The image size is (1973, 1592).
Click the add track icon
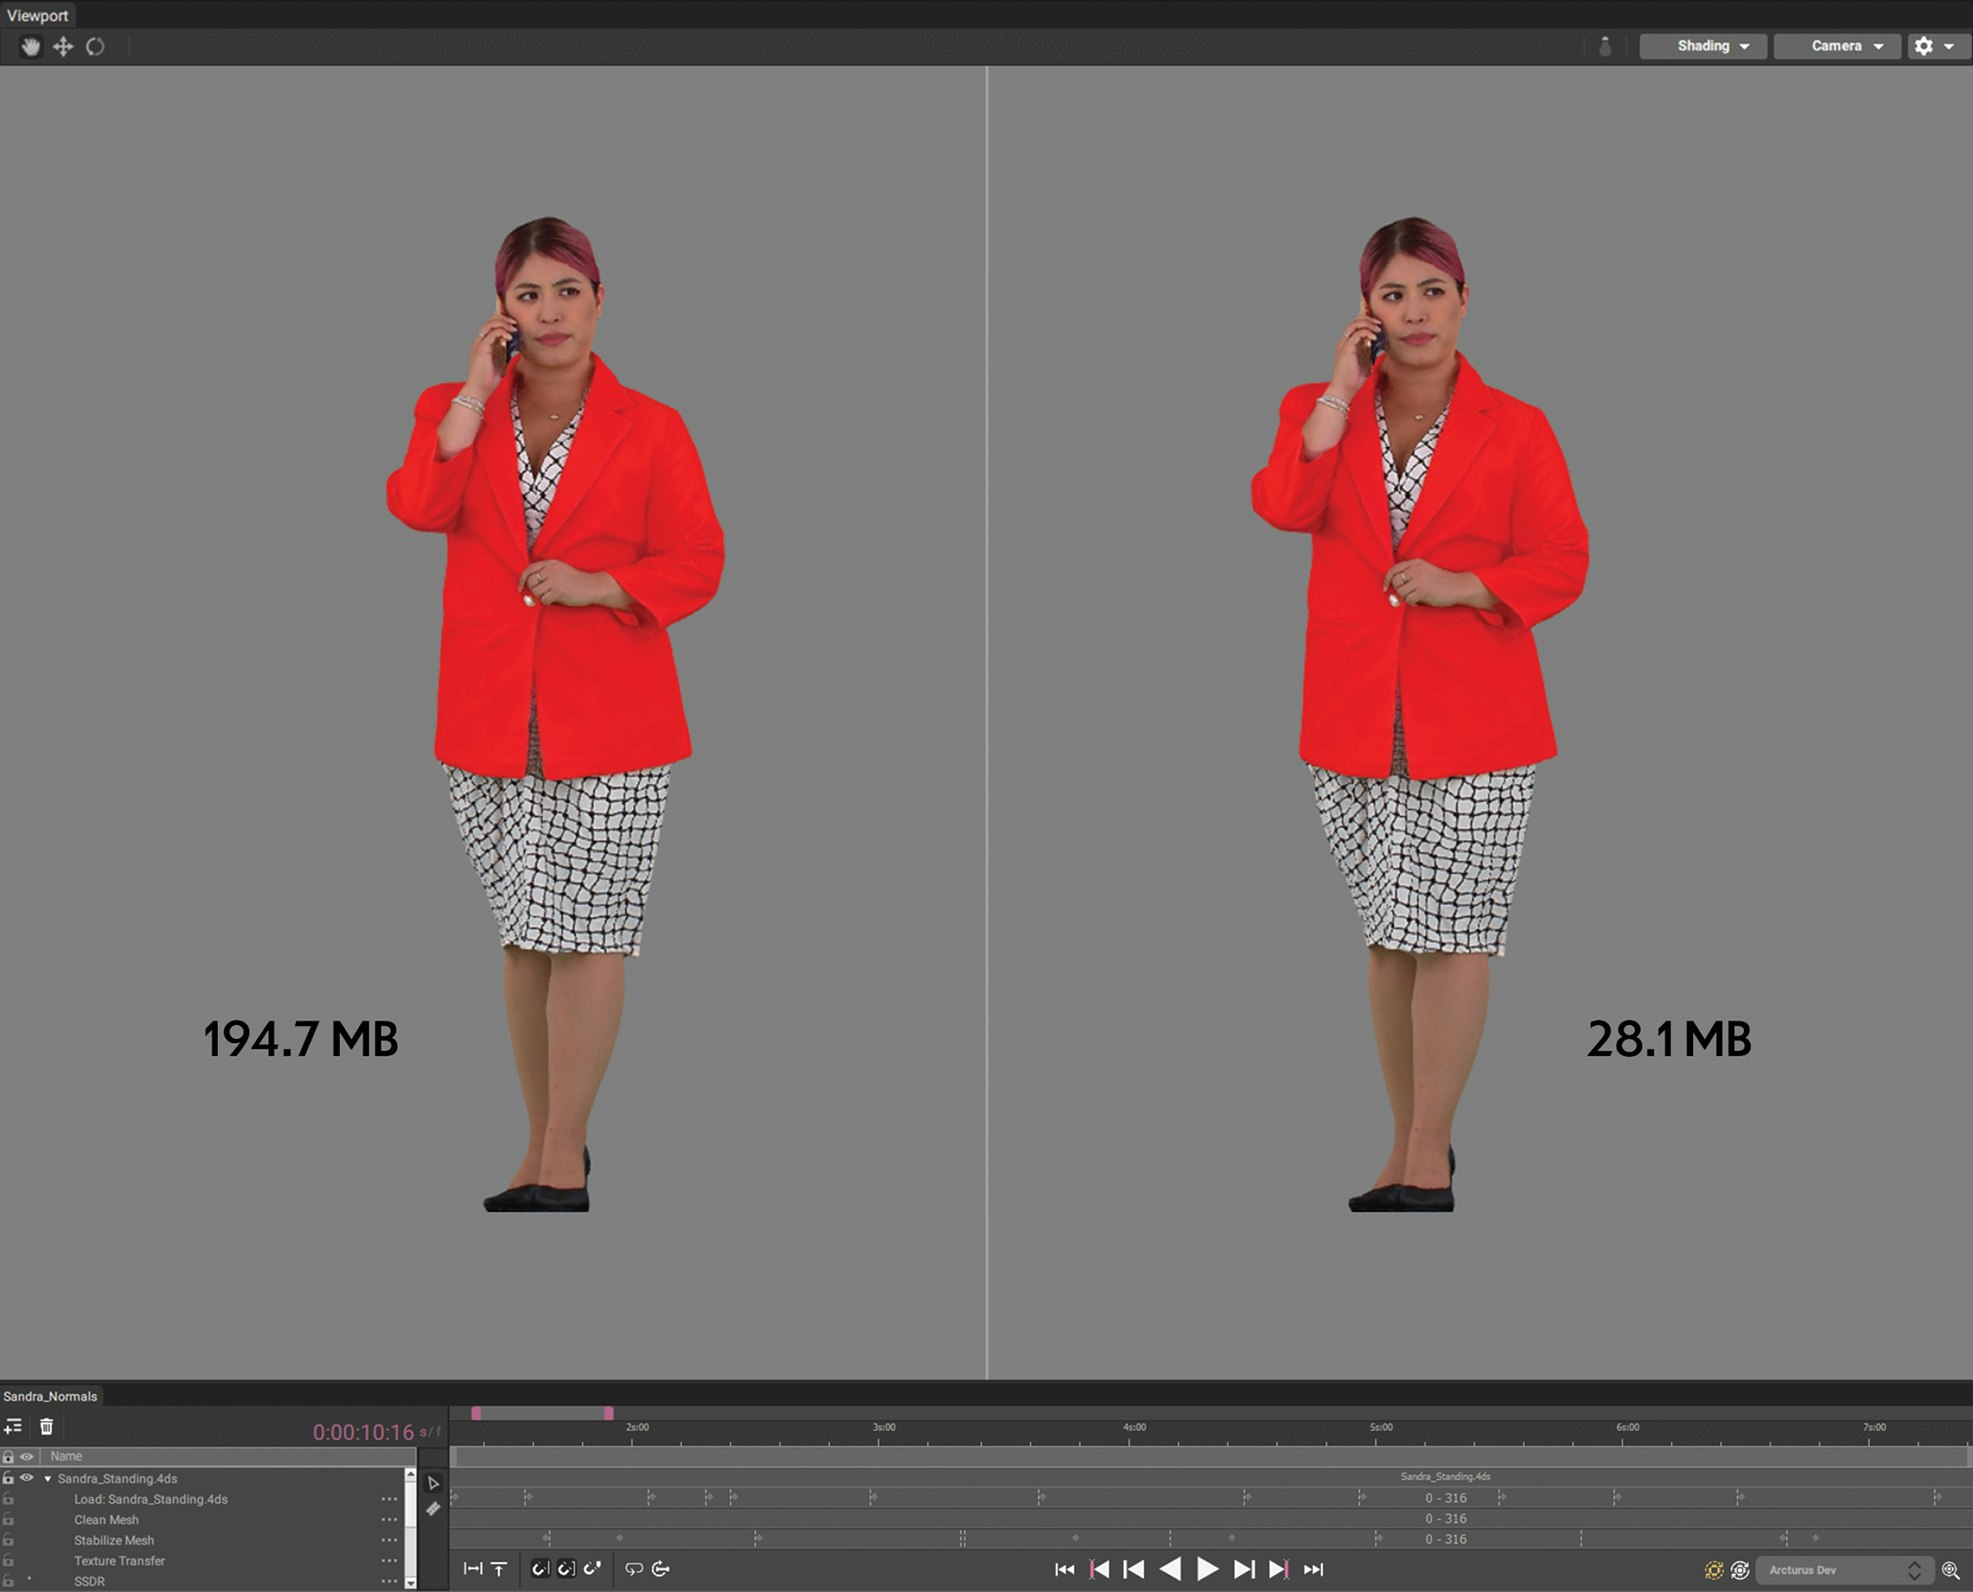(13, 1427)
